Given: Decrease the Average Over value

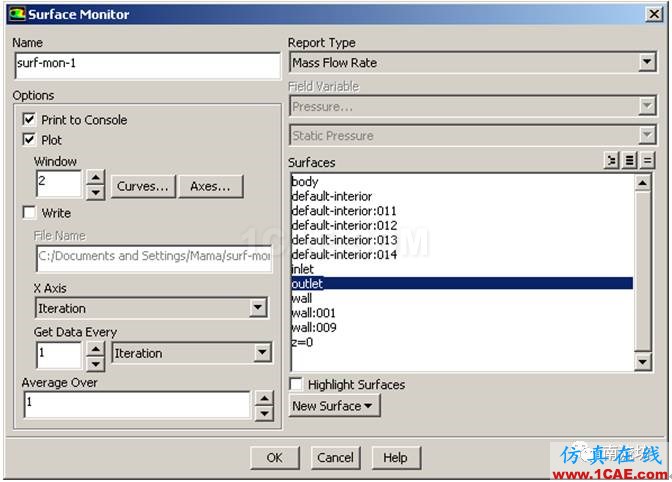Looking at the screenshot, I should 264,414.
